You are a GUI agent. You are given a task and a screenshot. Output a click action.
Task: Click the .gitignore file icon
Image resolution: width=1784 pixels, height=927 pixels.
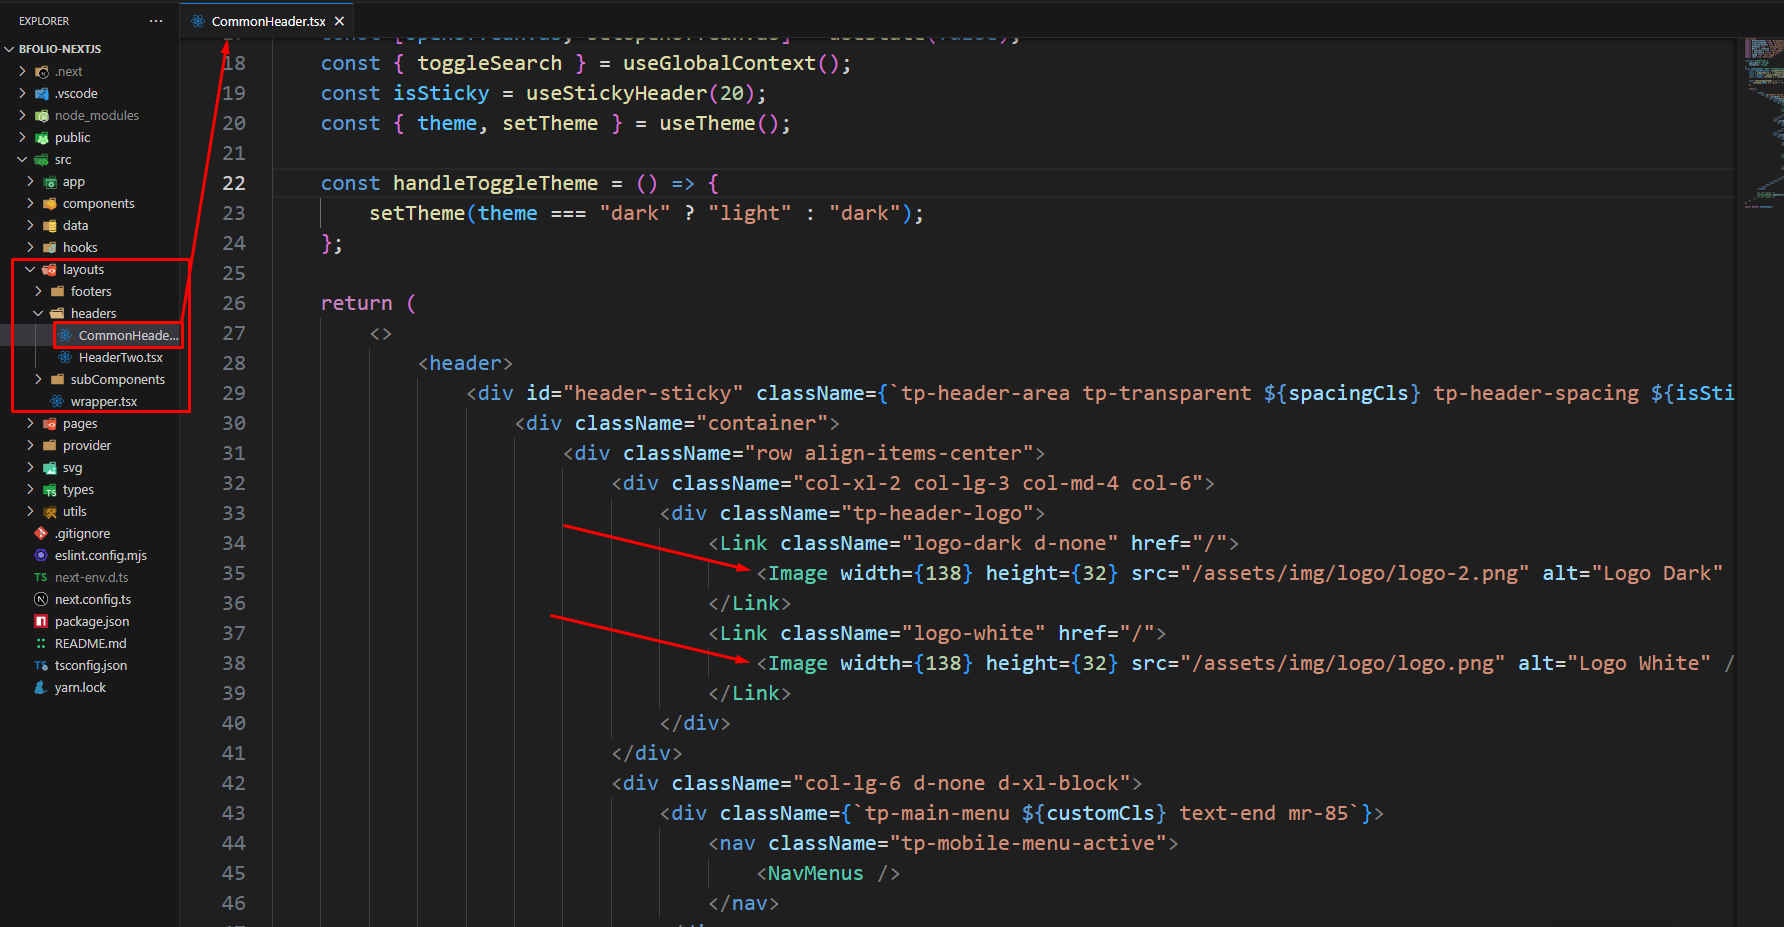click(41, 534)
